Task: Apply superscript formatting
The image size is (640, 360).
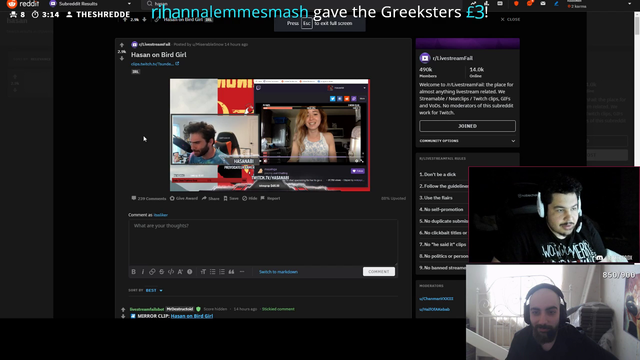Action: pyautogui.click(x=180, y=272)
